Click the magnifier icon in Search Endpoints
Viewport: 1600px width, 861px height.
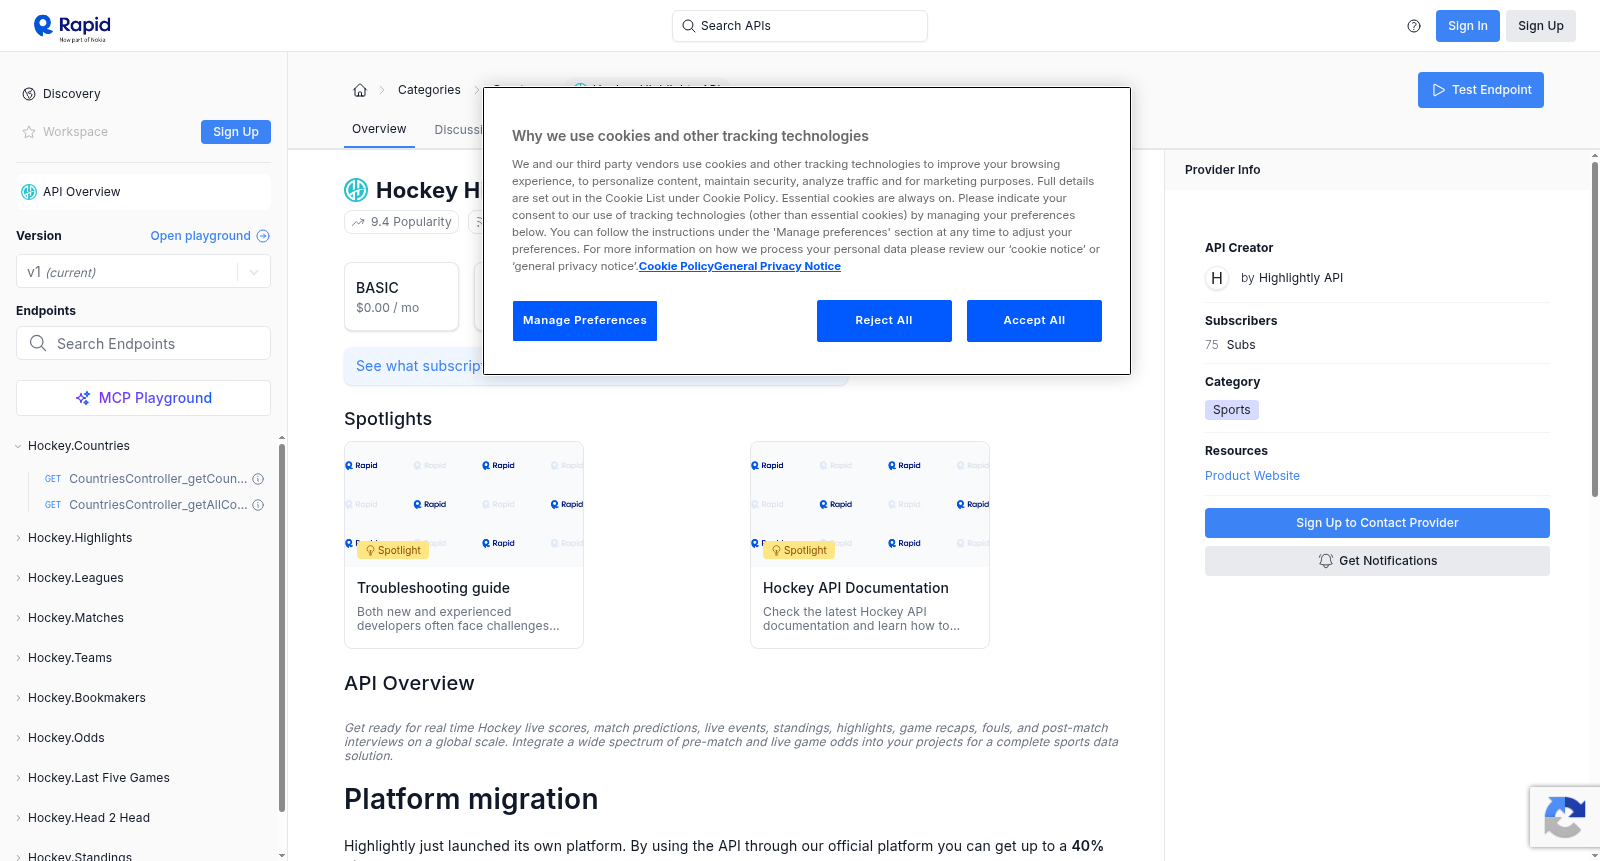tap(38, 343)
